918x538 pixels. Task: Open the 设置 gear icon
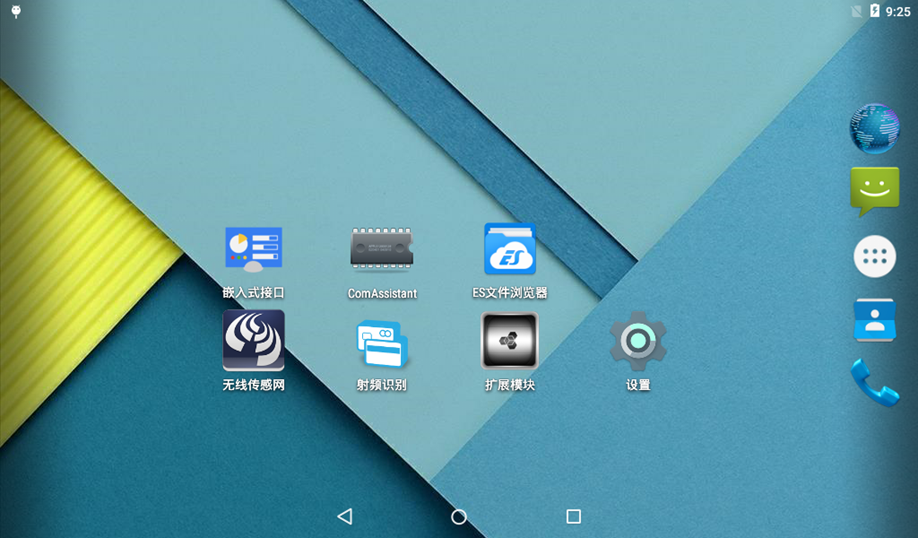click(x=638, y=341)
